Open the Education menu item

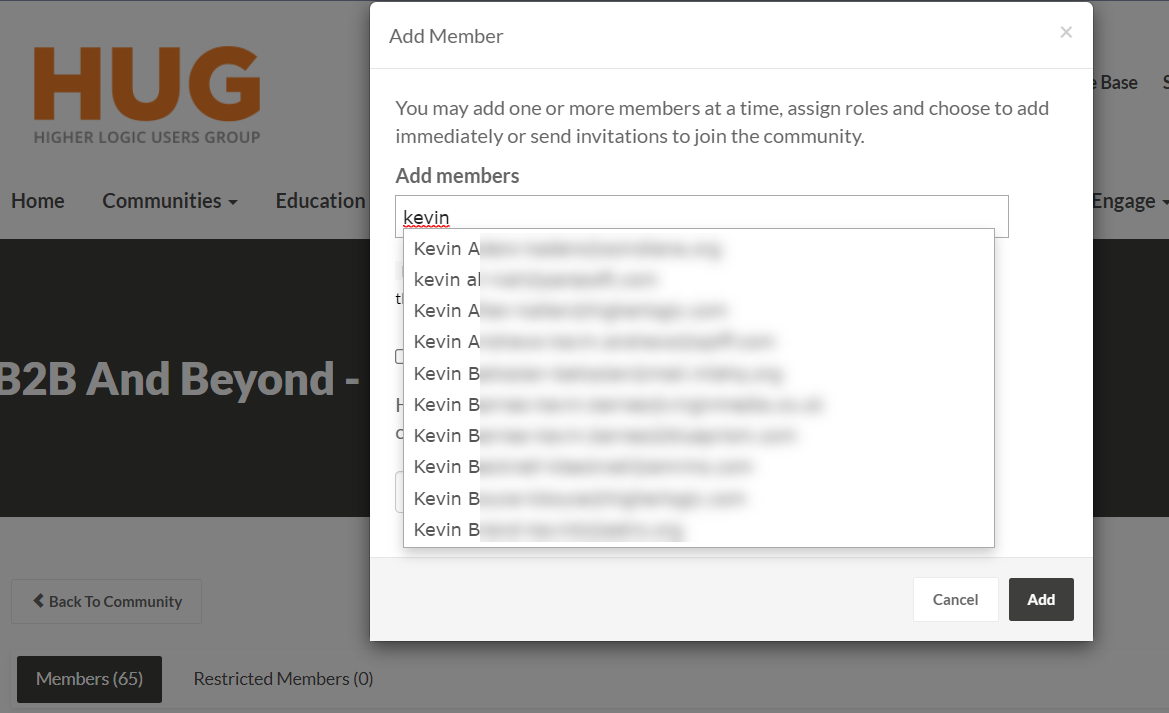pyautogui.click(x=321, y=201)
